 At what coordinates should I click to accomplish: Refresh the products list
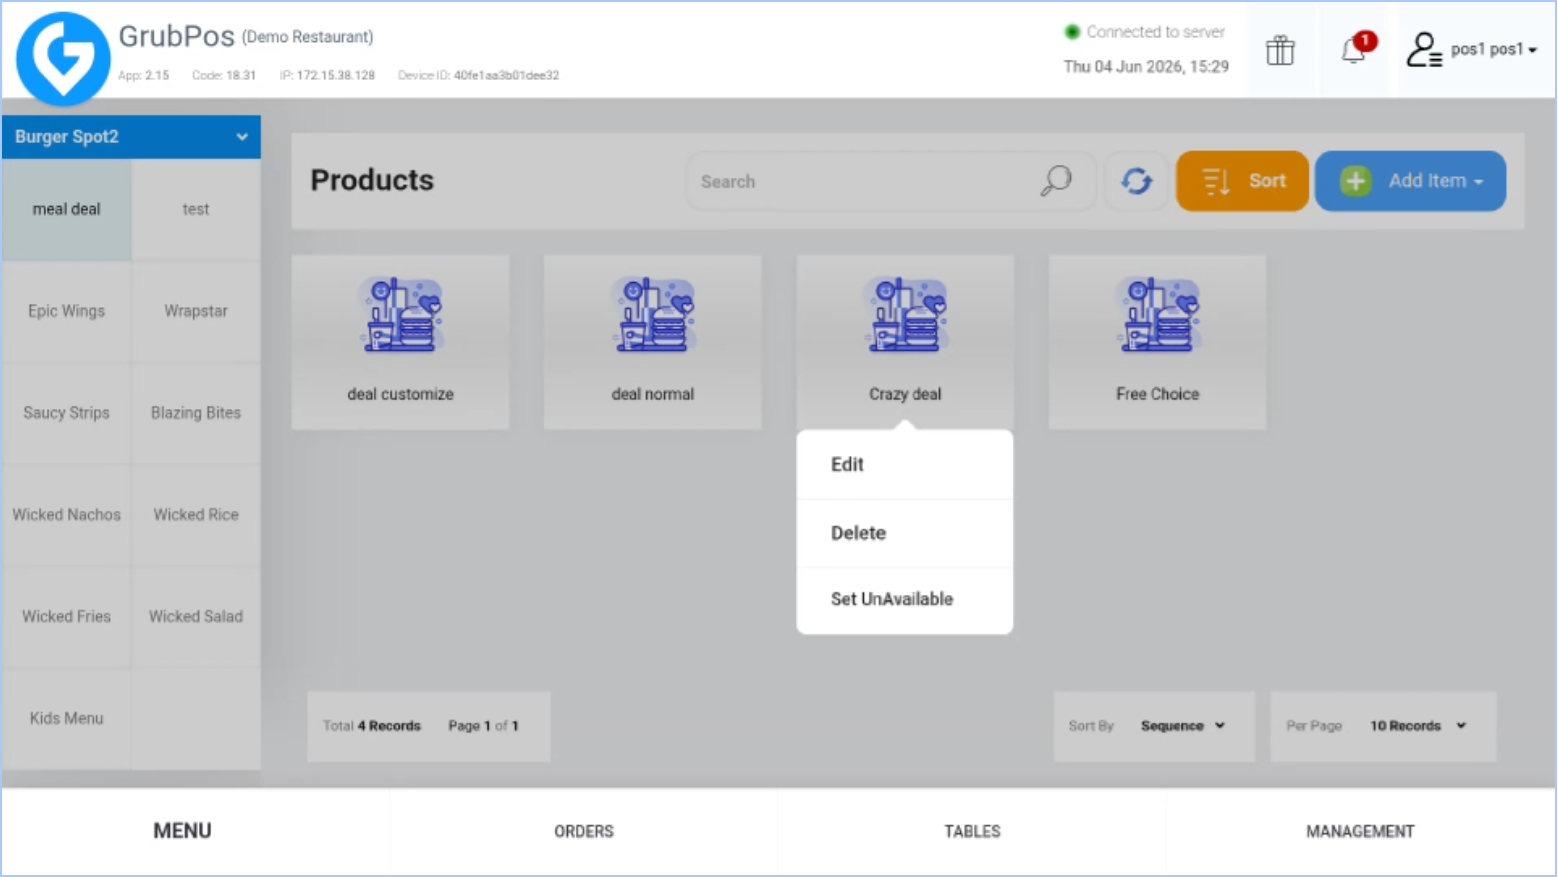pos(1136,181)
